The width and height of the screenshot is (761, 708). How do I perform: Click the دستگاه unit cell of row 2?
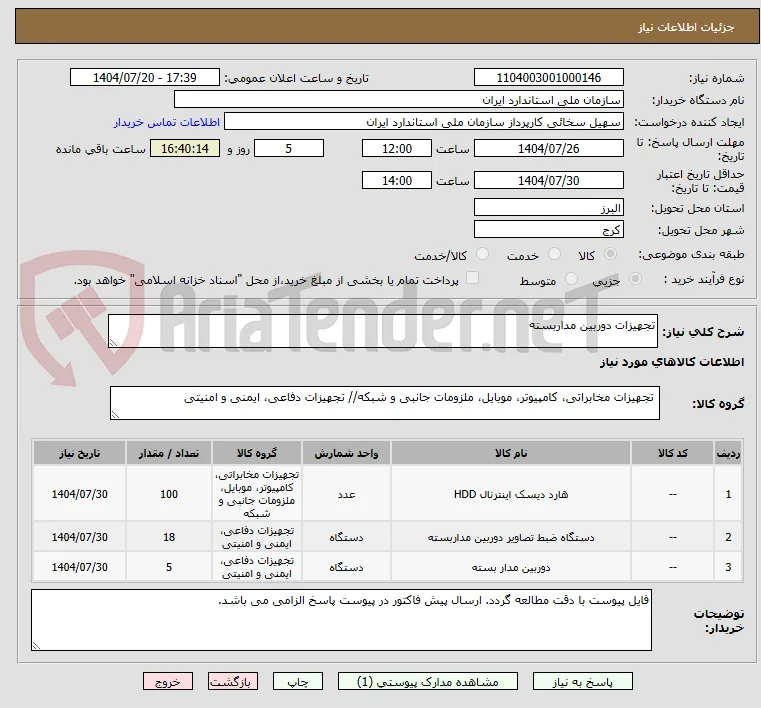point(347,537)
